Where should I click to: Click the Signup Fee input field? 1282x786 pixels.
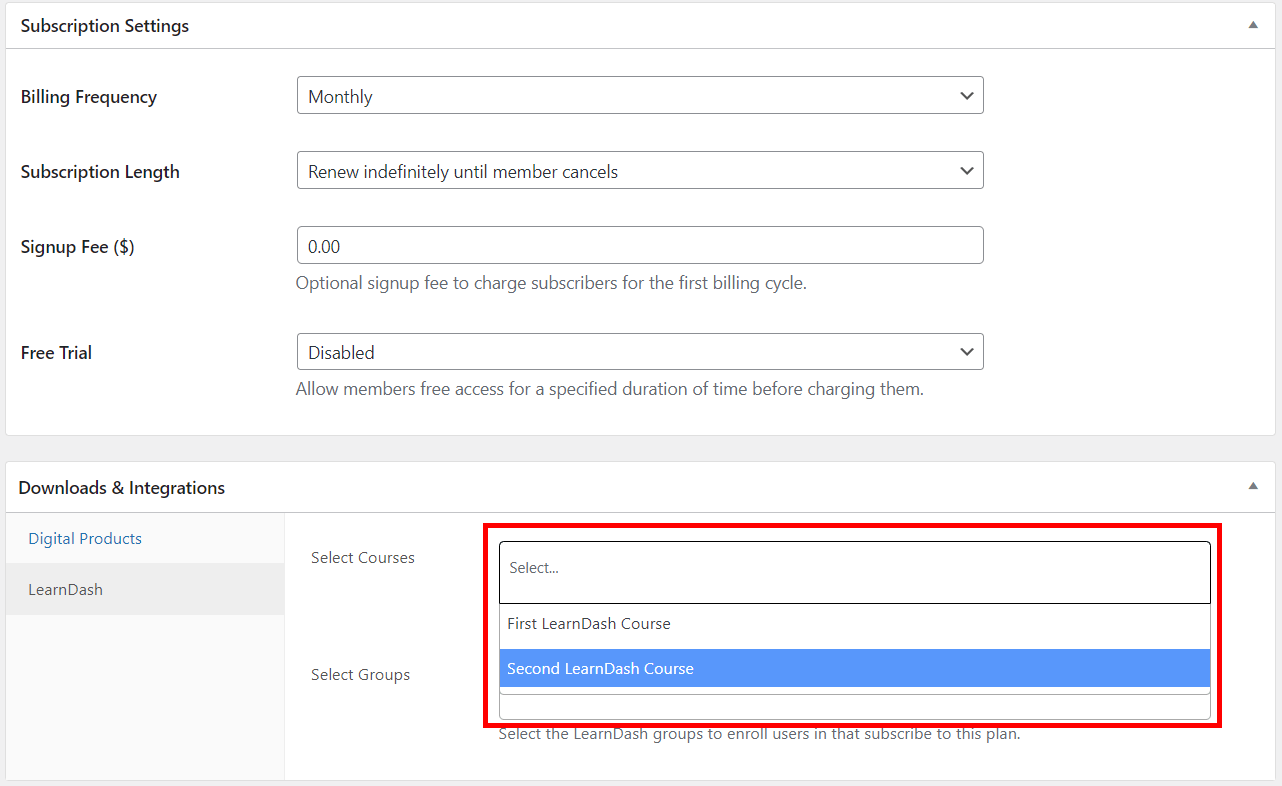click(640, 245)
